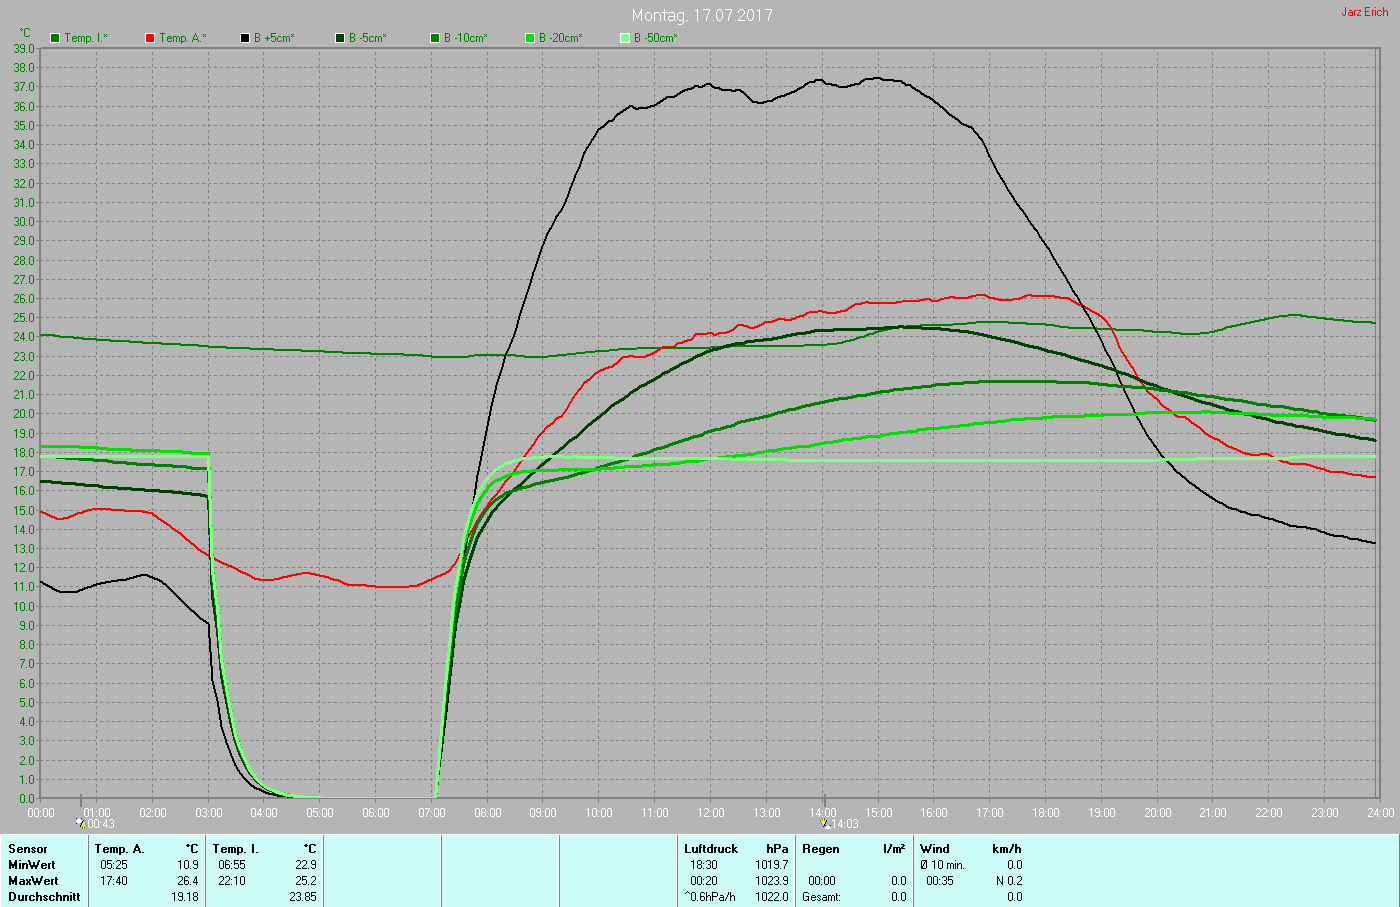Viewport: 1400px width, 907px height.
Task: Click the 'MaxWert' row label
Action: tap(33, 881)
